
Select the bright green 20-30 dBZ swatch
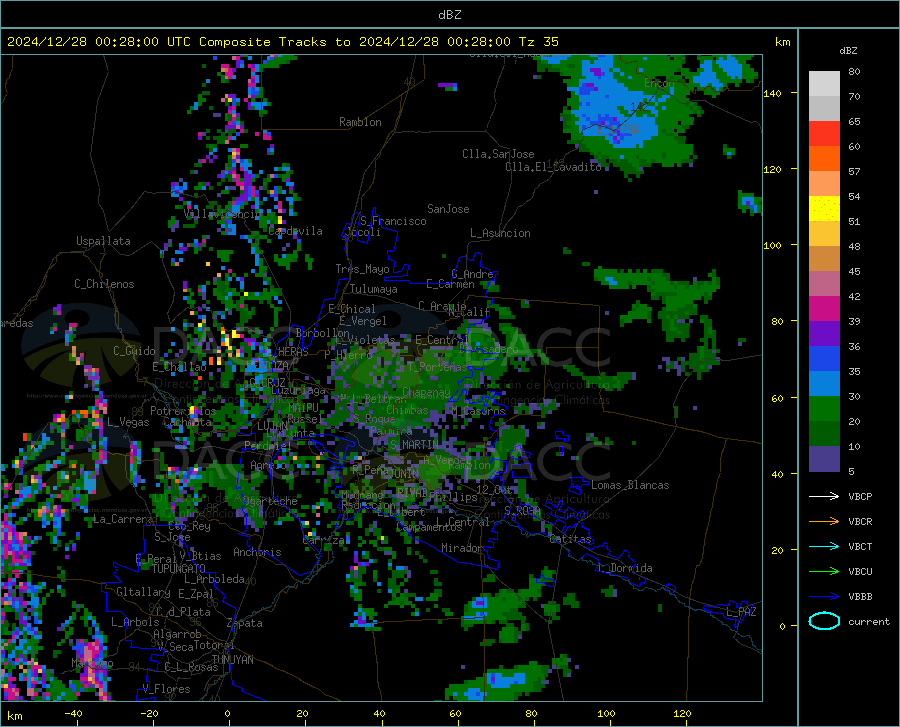pos(824,409)
